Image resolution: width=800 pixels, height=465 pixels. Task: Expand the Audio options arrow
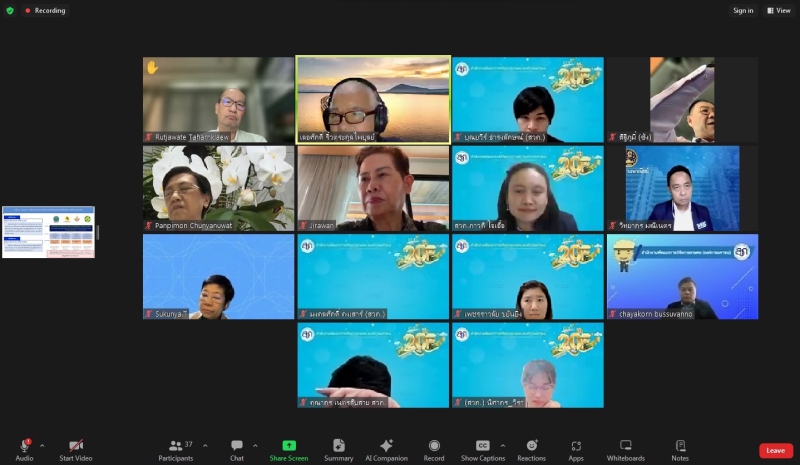(42, 446)
